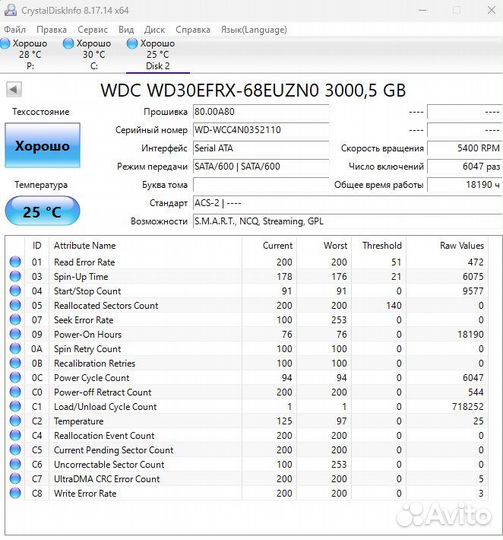
Task: Click status orb for Start/Stop Count
Action: (x=15, y=291)
